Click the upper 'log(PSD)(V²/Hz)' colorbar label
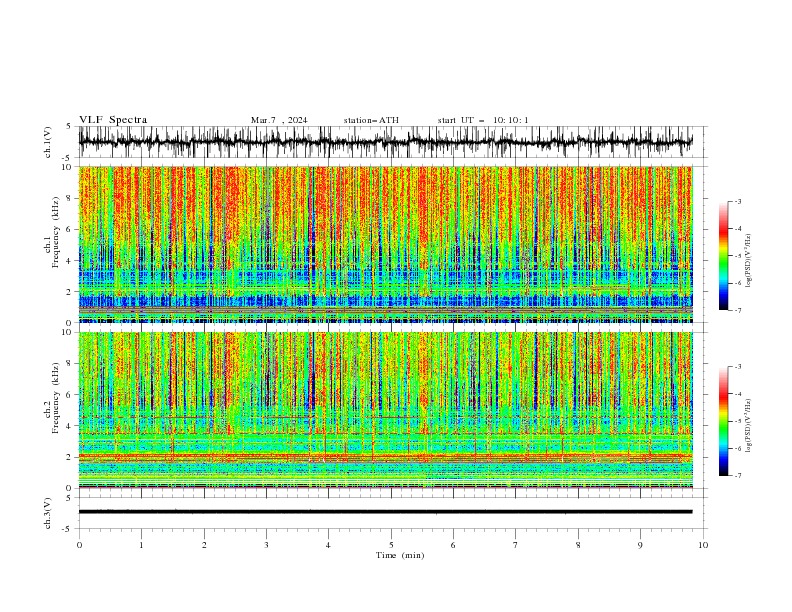The image size is (792, 612). tap(748, 261)
